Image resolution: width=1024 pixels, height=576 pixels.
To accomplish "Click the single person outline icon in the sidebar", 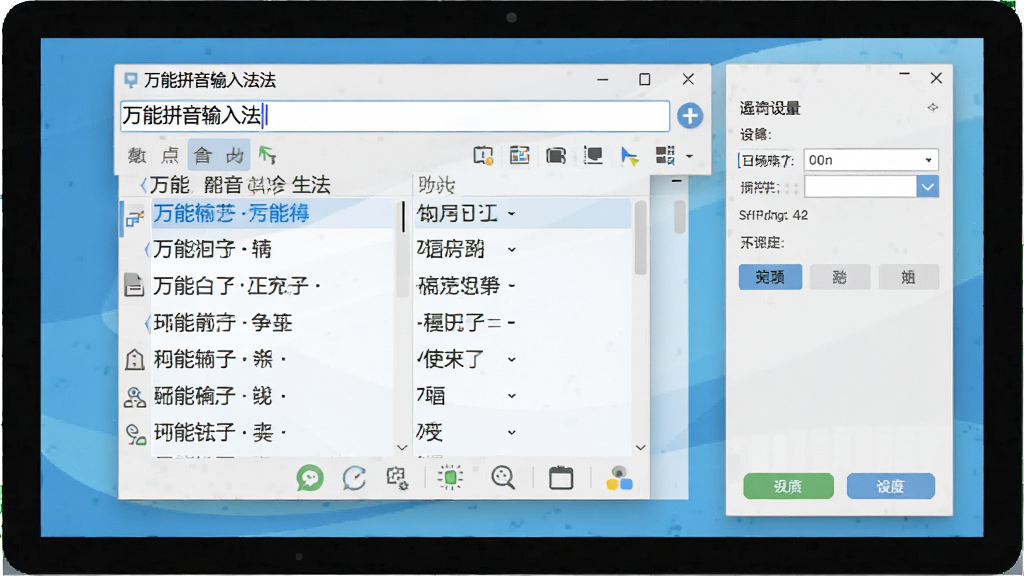I will click(x=135, y=359).
